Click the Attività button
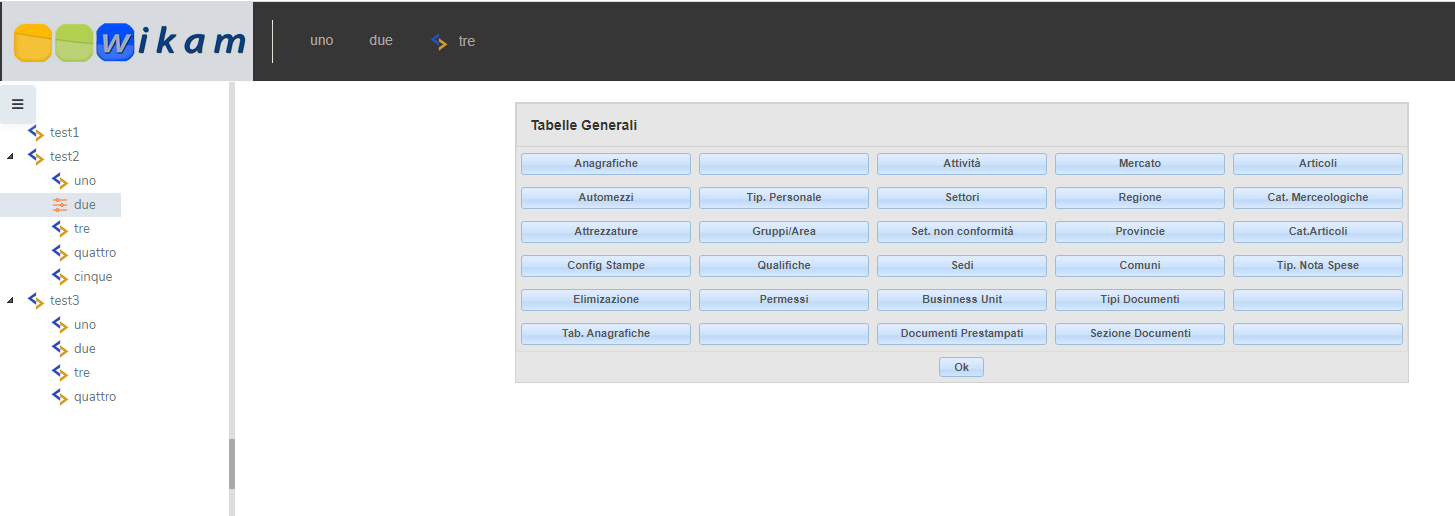Screen dimensions: 1455x516 (x=962, y=164)
